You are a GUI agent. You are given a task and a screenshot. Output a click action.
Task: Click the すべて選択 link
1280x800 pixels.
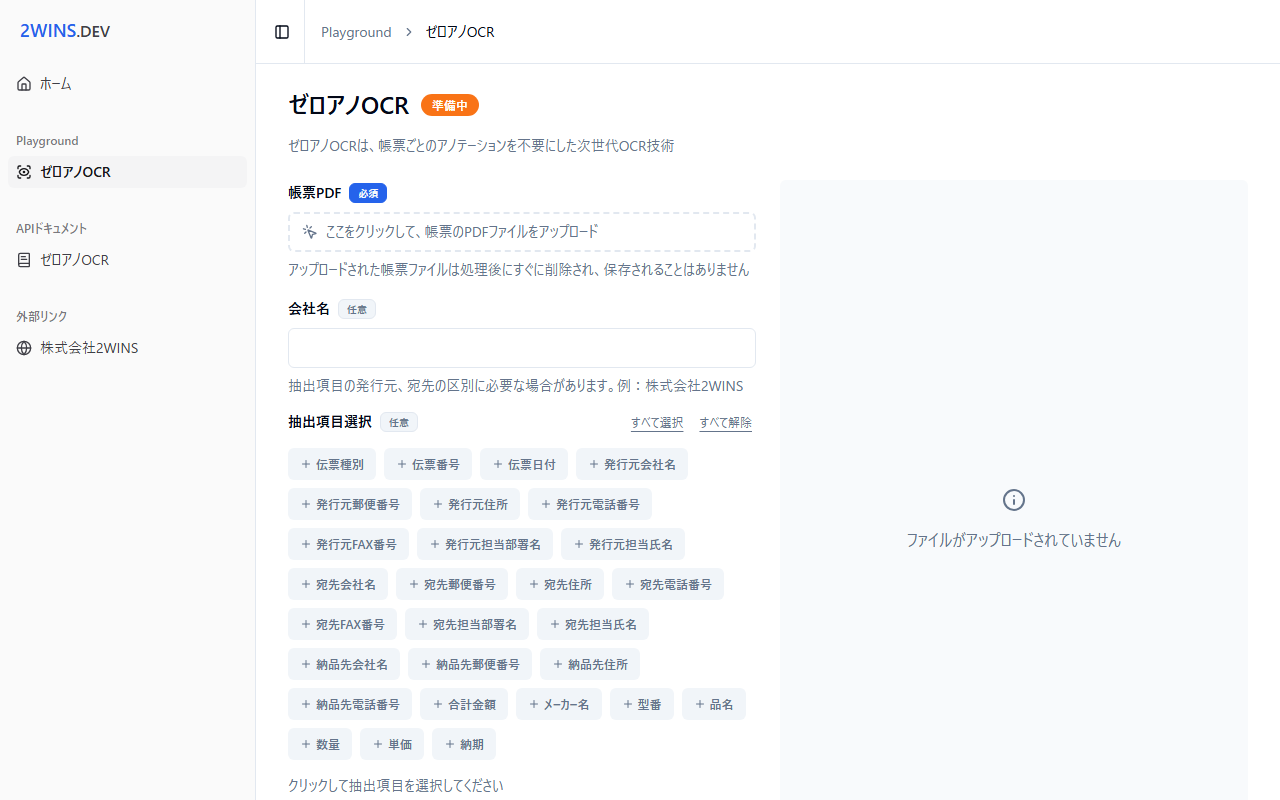pos(657,422)
